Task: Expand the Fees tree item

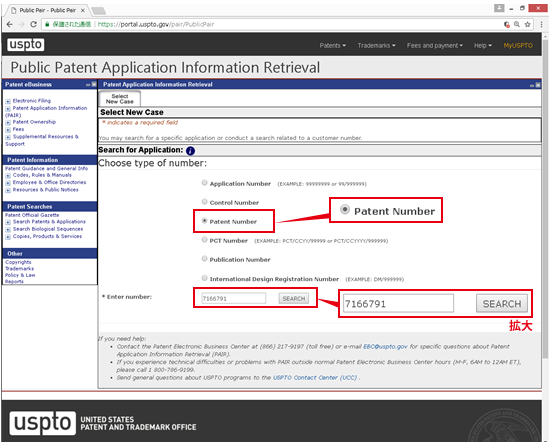Action: click(x=8, y=130)
